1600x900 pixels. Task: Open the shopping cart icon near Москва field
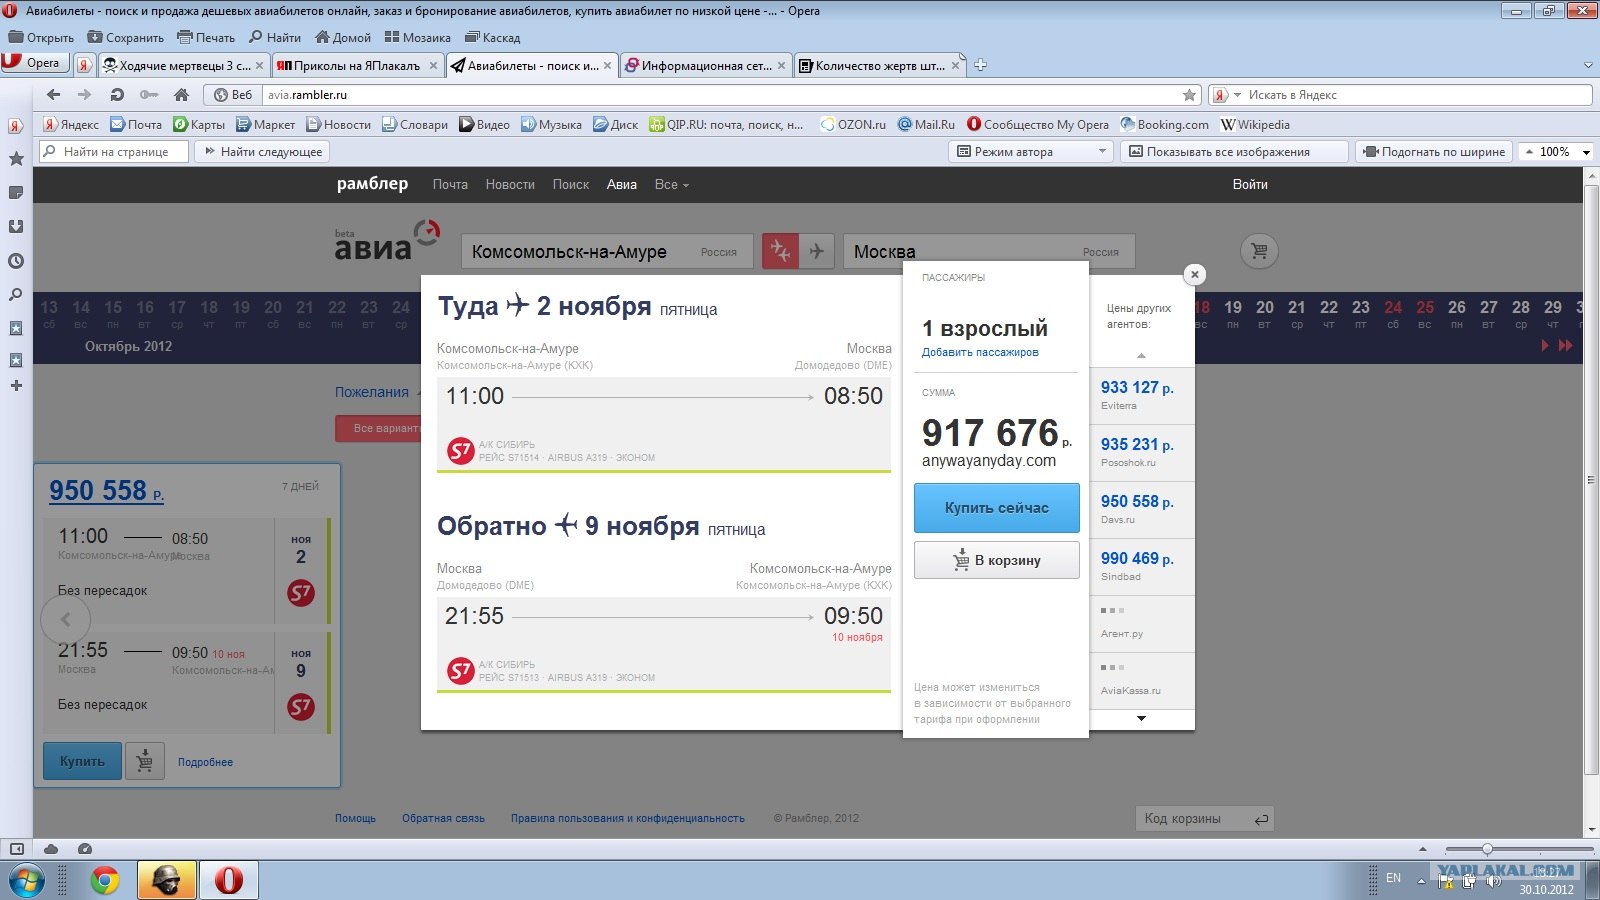pyautogui.click(x=1259, y=251)
